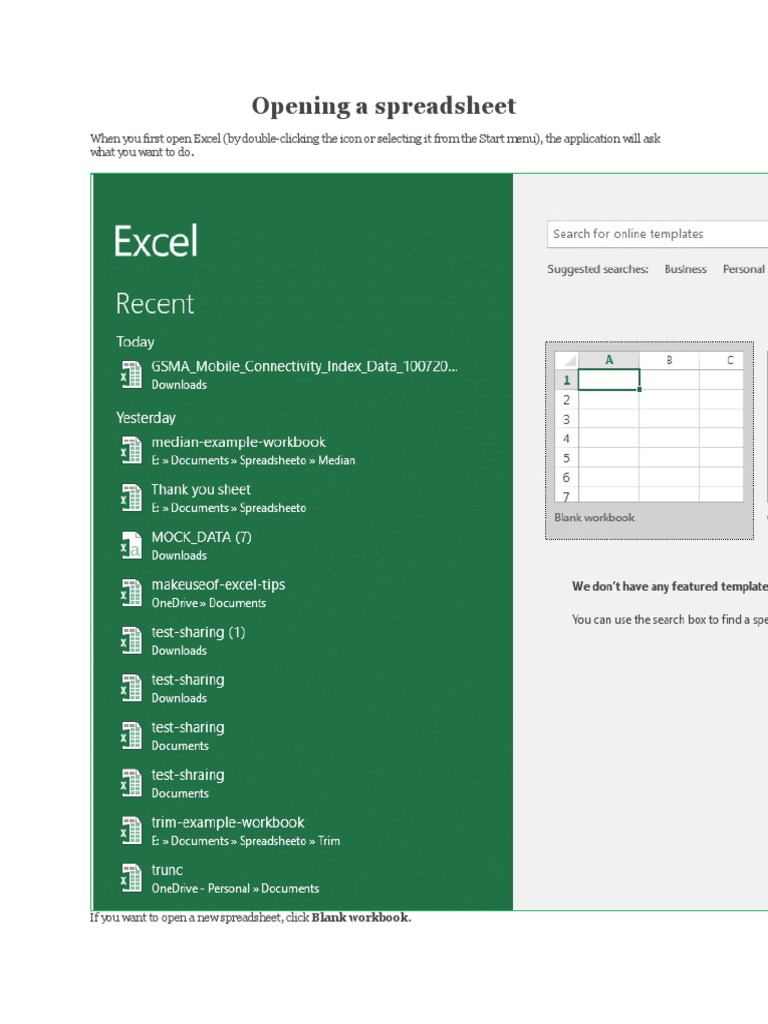Open trim-example-workbook recent file
Screen dimensions: 768x1024
pyautogui.click(x=231, y=831)
